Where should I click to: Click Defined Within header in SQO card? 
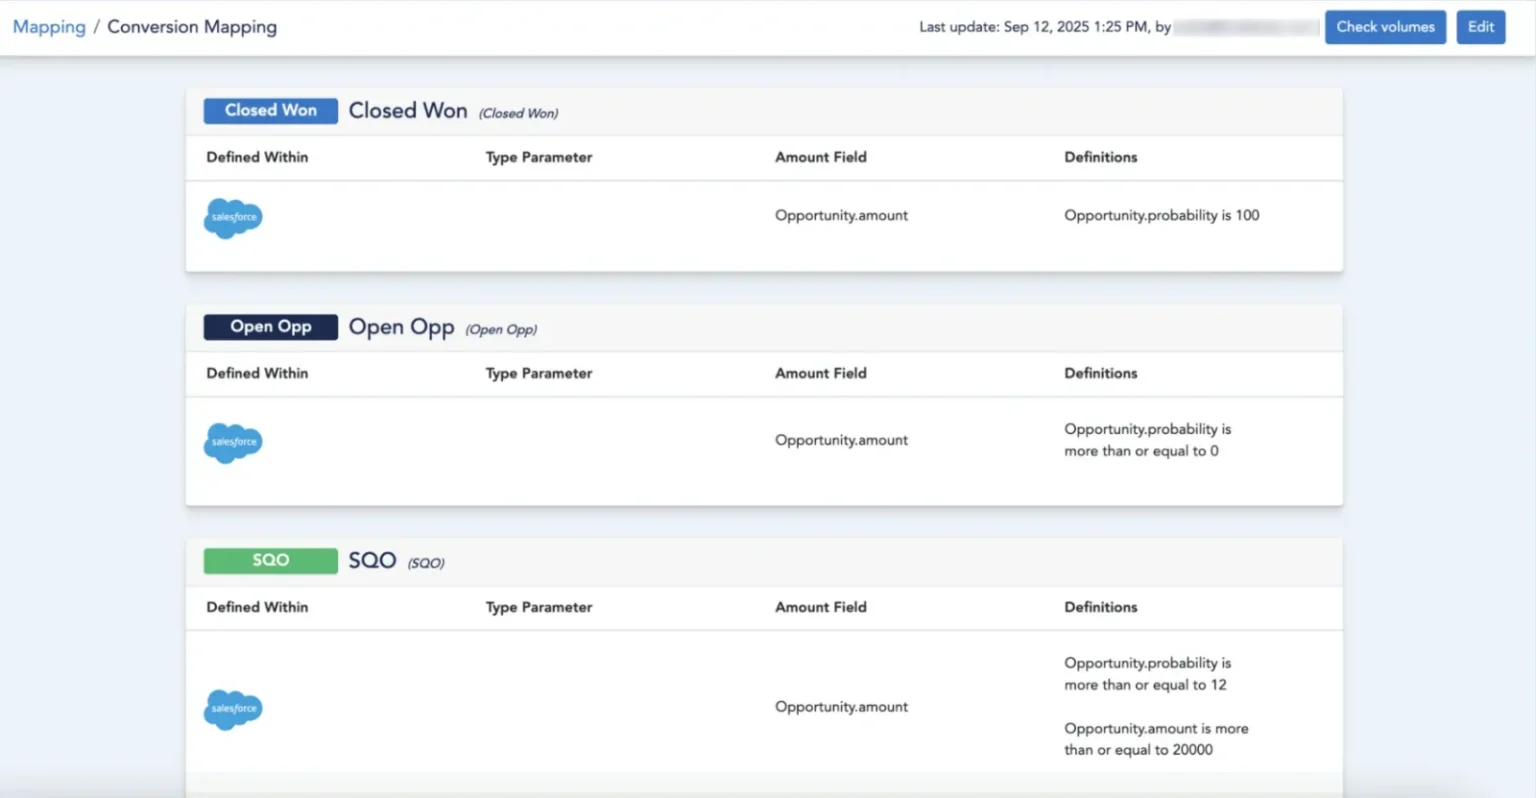point(257,607)
